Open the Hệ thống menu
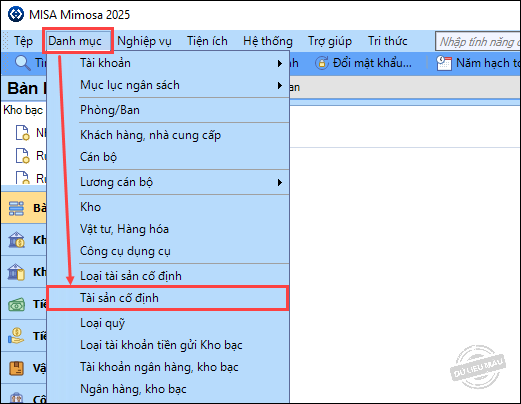Viewport: 521px width, 404px height. tap(268, 41)
